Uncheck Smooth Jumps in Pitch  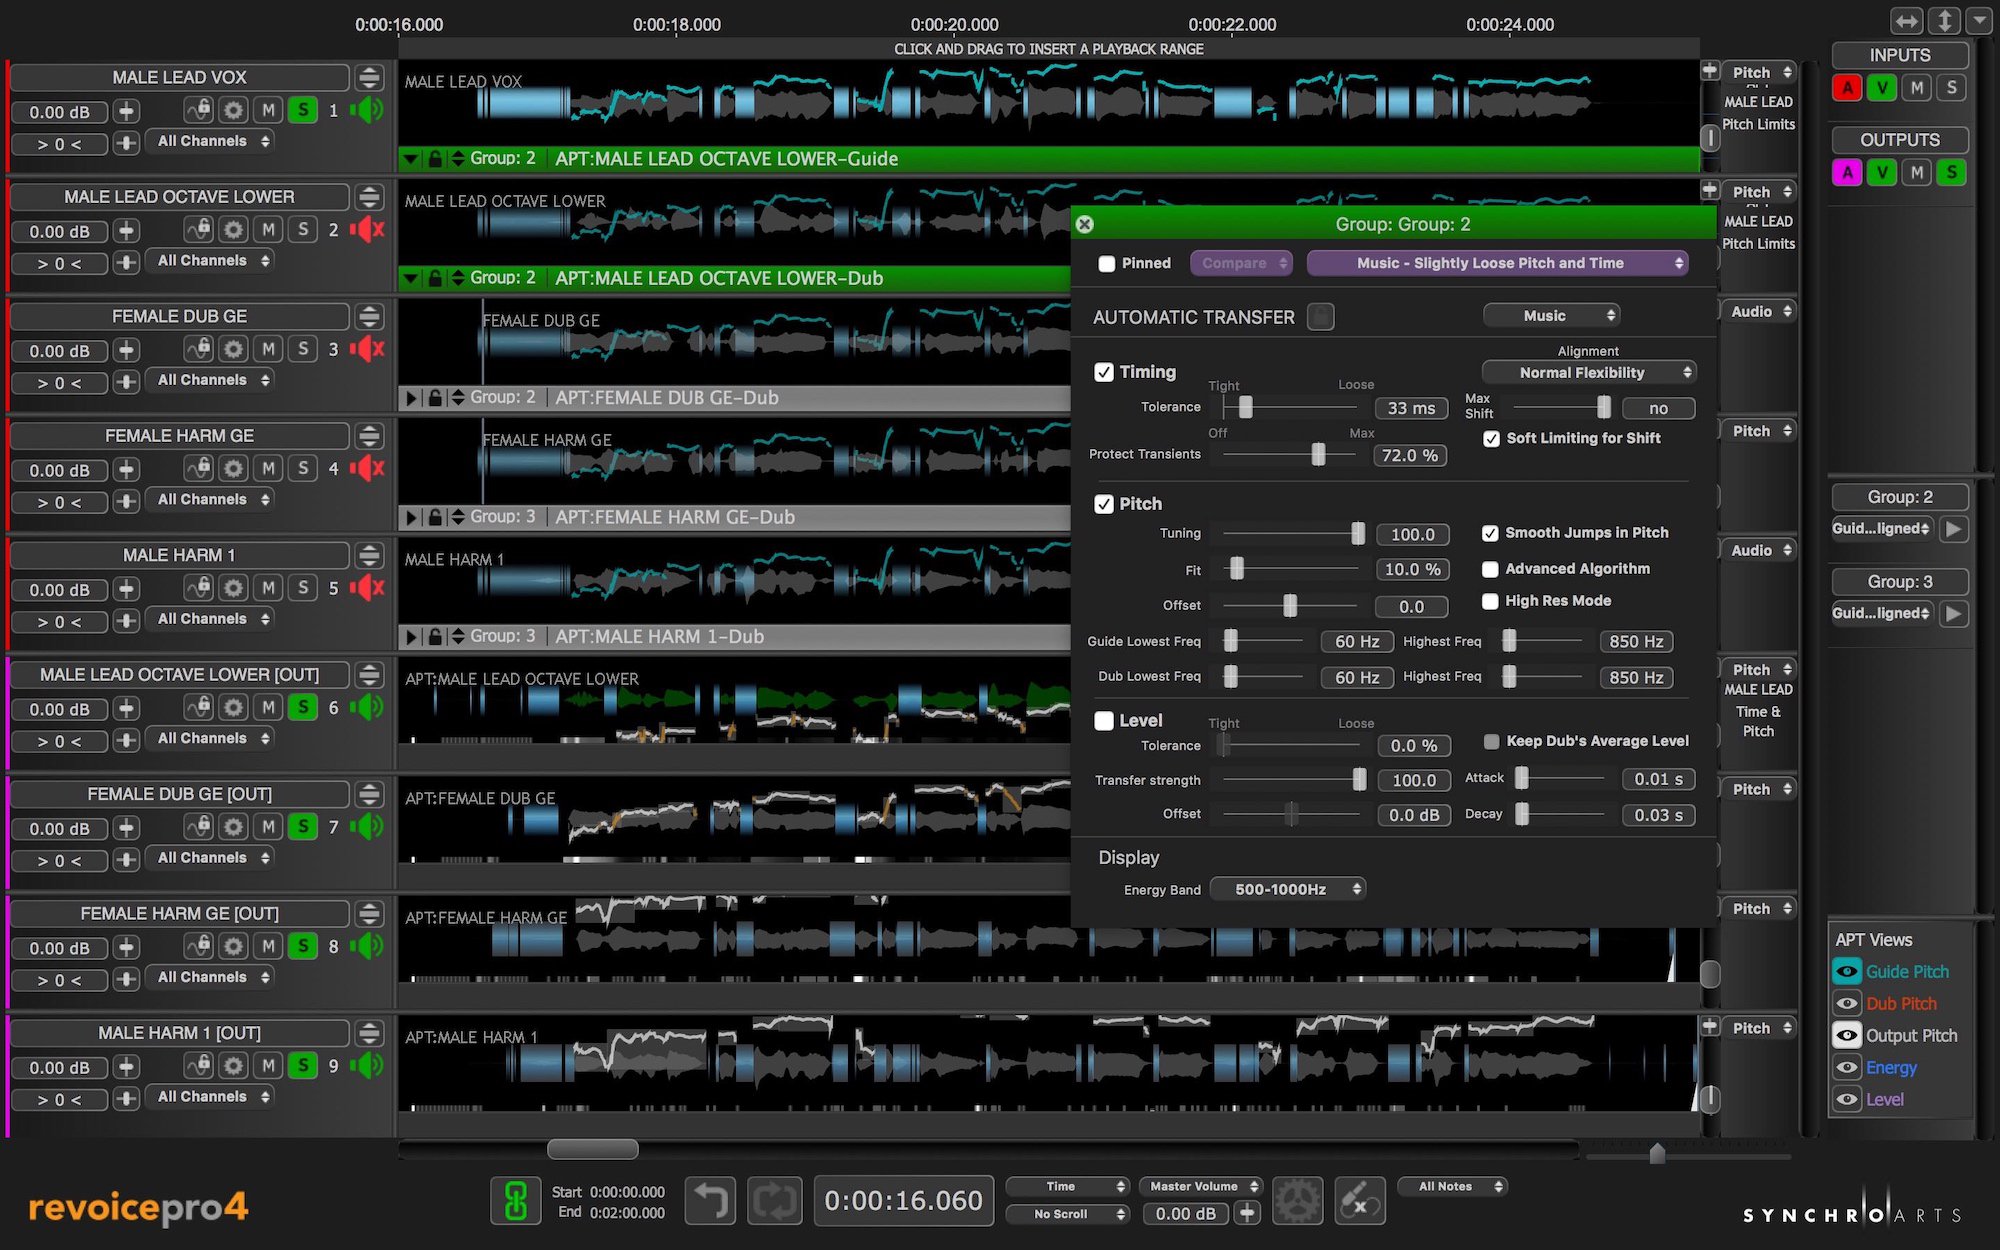tap(1490, 533)
